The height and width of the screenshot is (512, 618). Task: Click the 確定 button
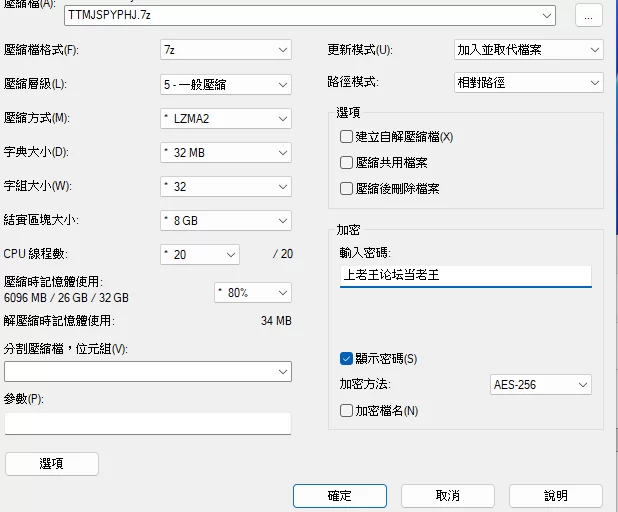[x=339, y=495]
